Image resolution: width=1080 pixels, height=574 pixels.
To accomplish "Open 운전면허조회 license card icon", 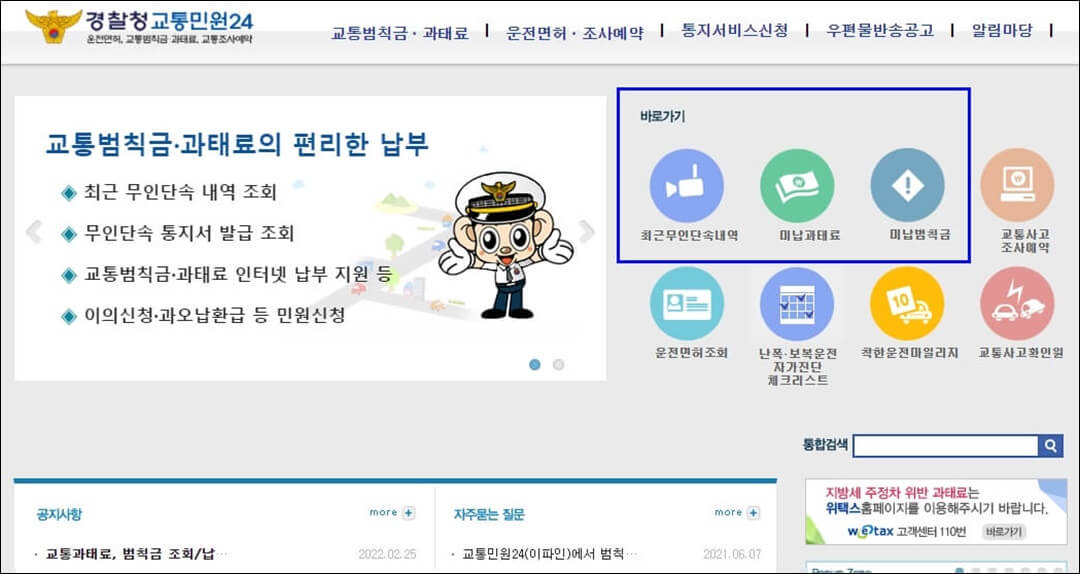I will click(686, 304).
